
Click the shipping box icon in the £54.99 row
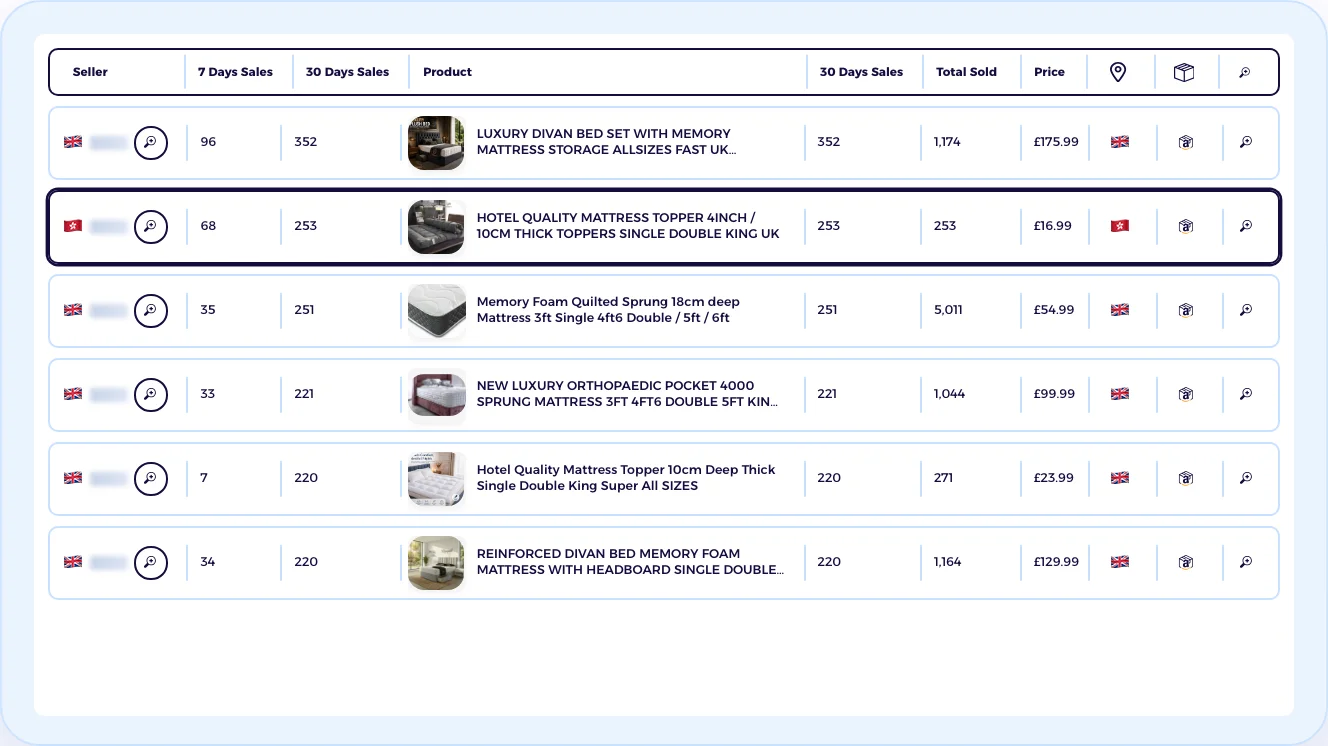[1186, 310]
